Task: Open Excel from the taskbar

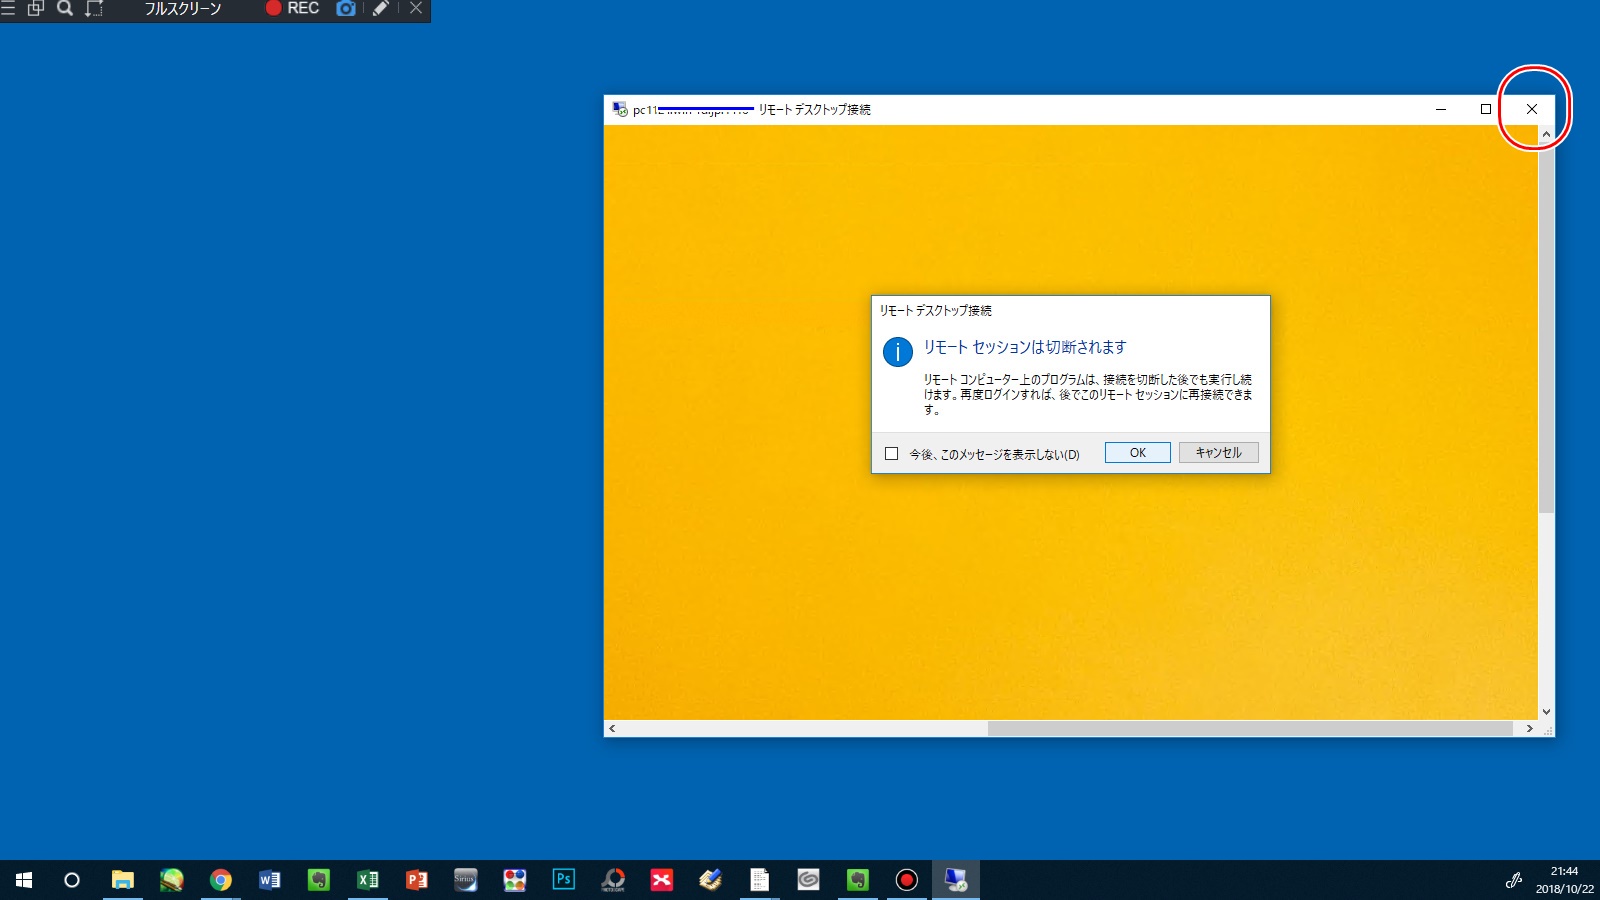Action: coord(368,880)
